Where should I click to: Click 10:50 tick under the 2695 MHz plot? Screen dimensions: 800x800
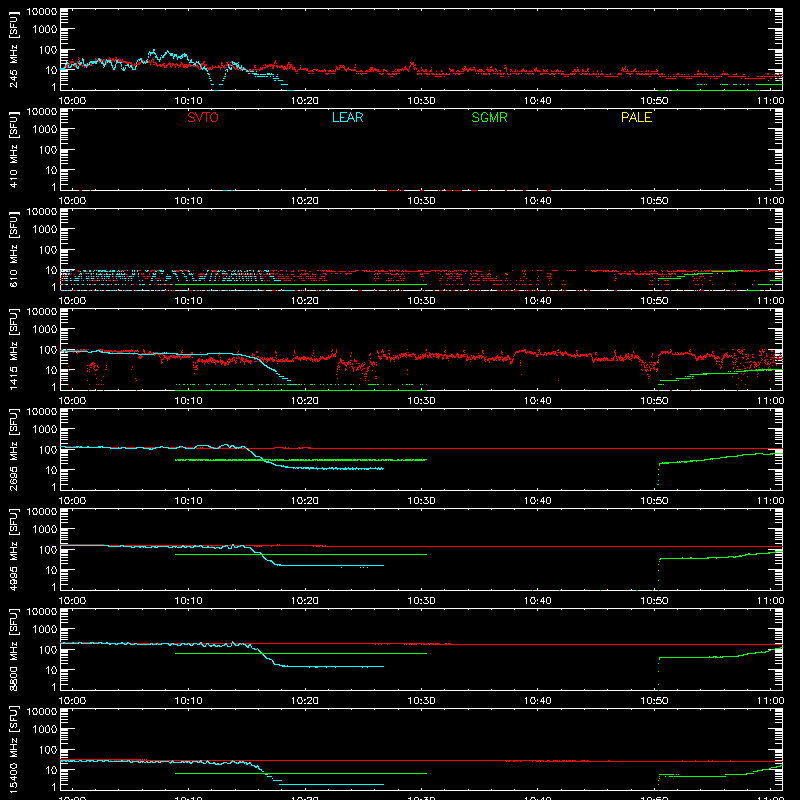[654, 501]
